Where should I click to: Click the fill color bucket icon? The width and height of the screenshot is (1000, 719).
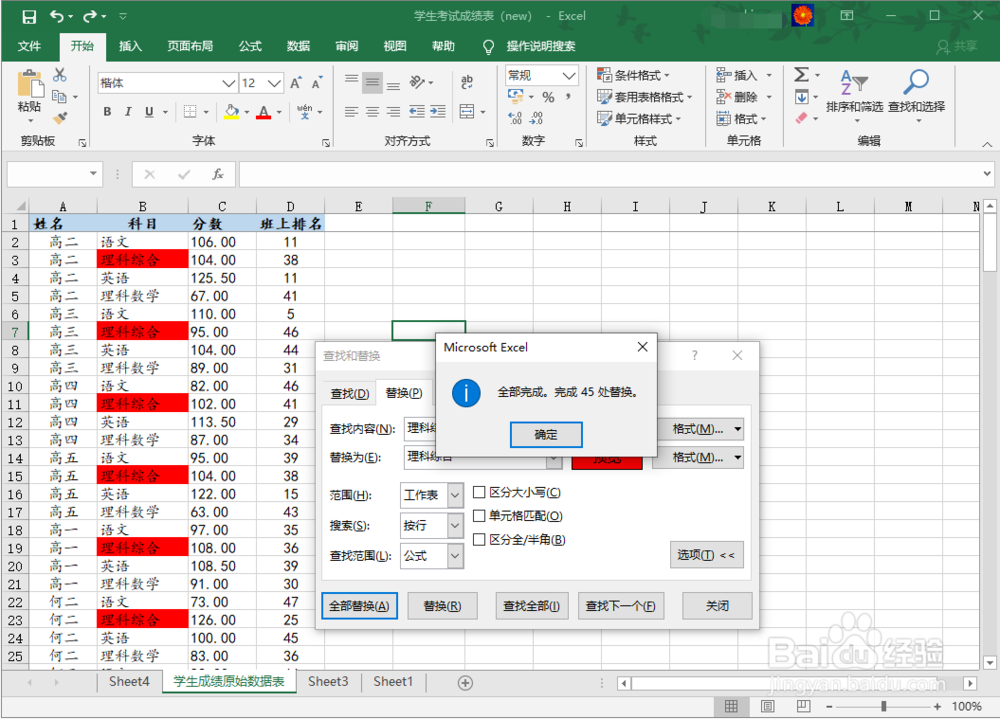(x=232, y=112)
